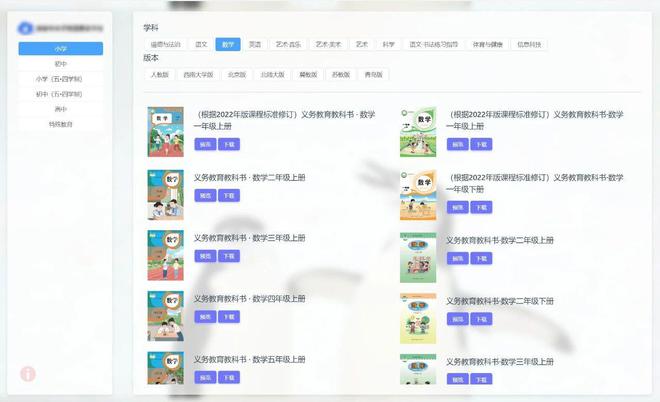Open the 特殊教育 category

pyautogui.click(x=61, y=124)
